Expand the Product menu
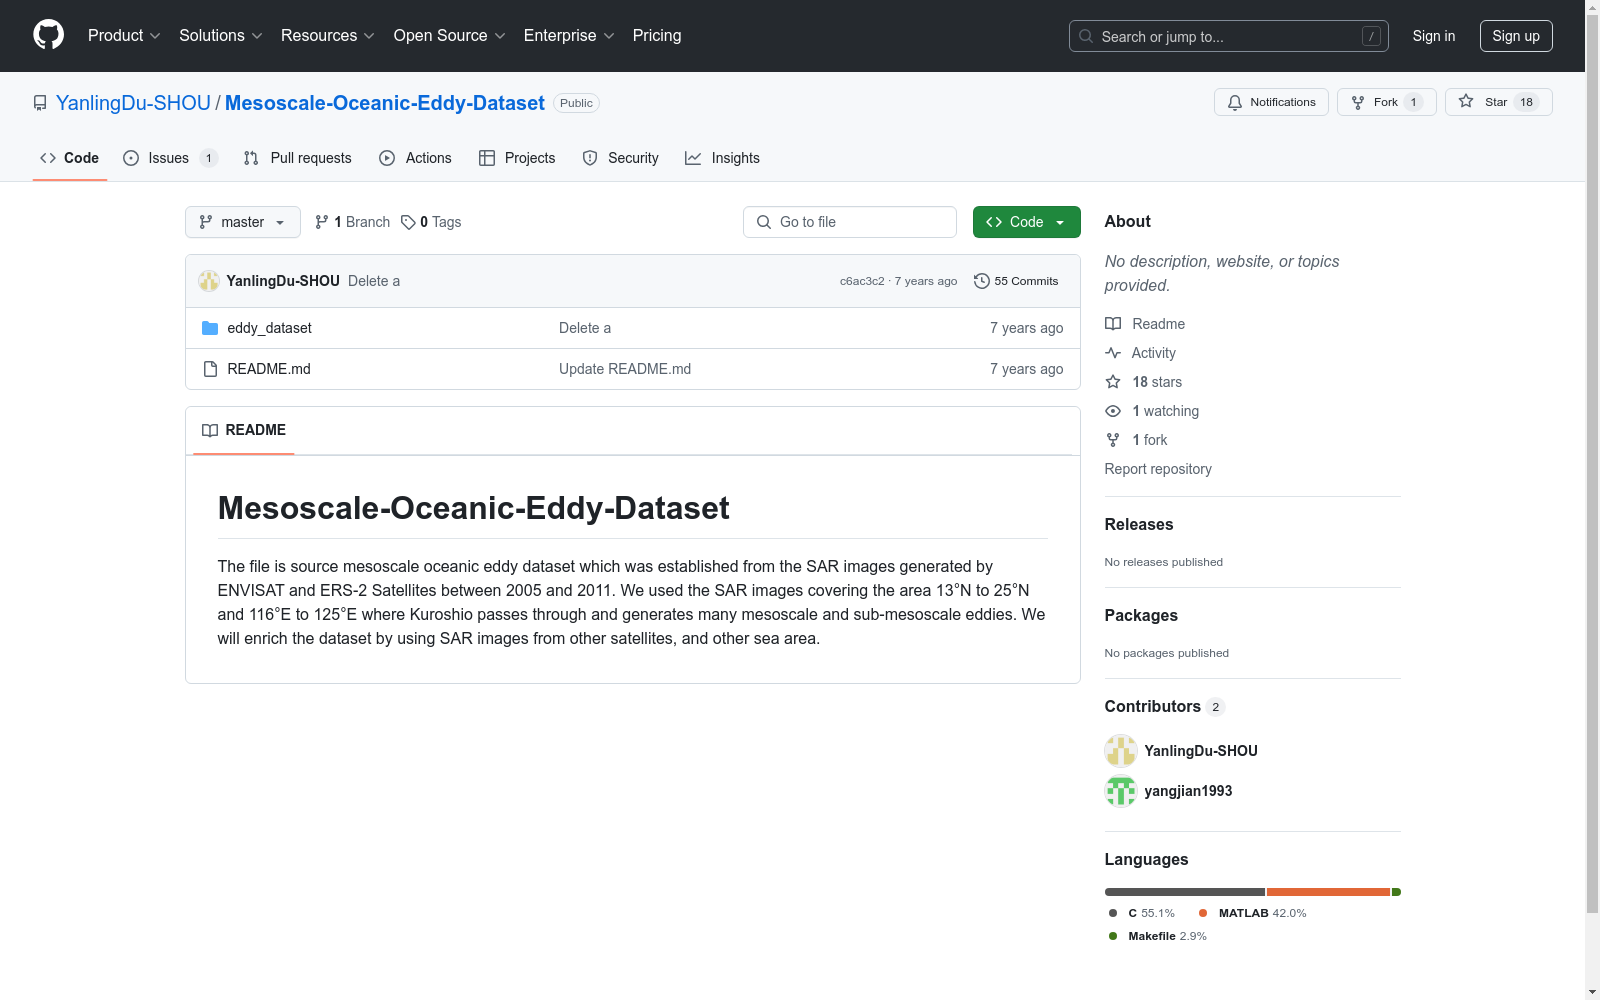 124,35
